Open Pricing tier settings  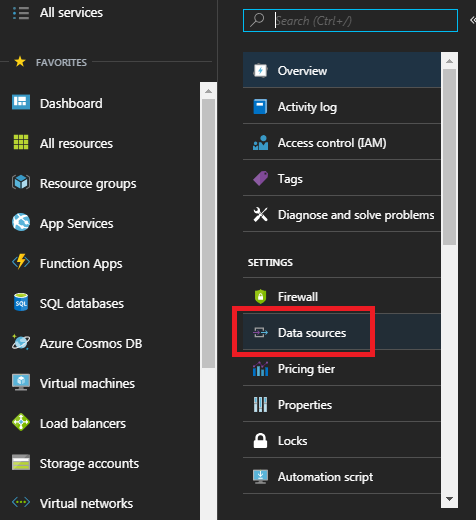(x=342, y=368)
